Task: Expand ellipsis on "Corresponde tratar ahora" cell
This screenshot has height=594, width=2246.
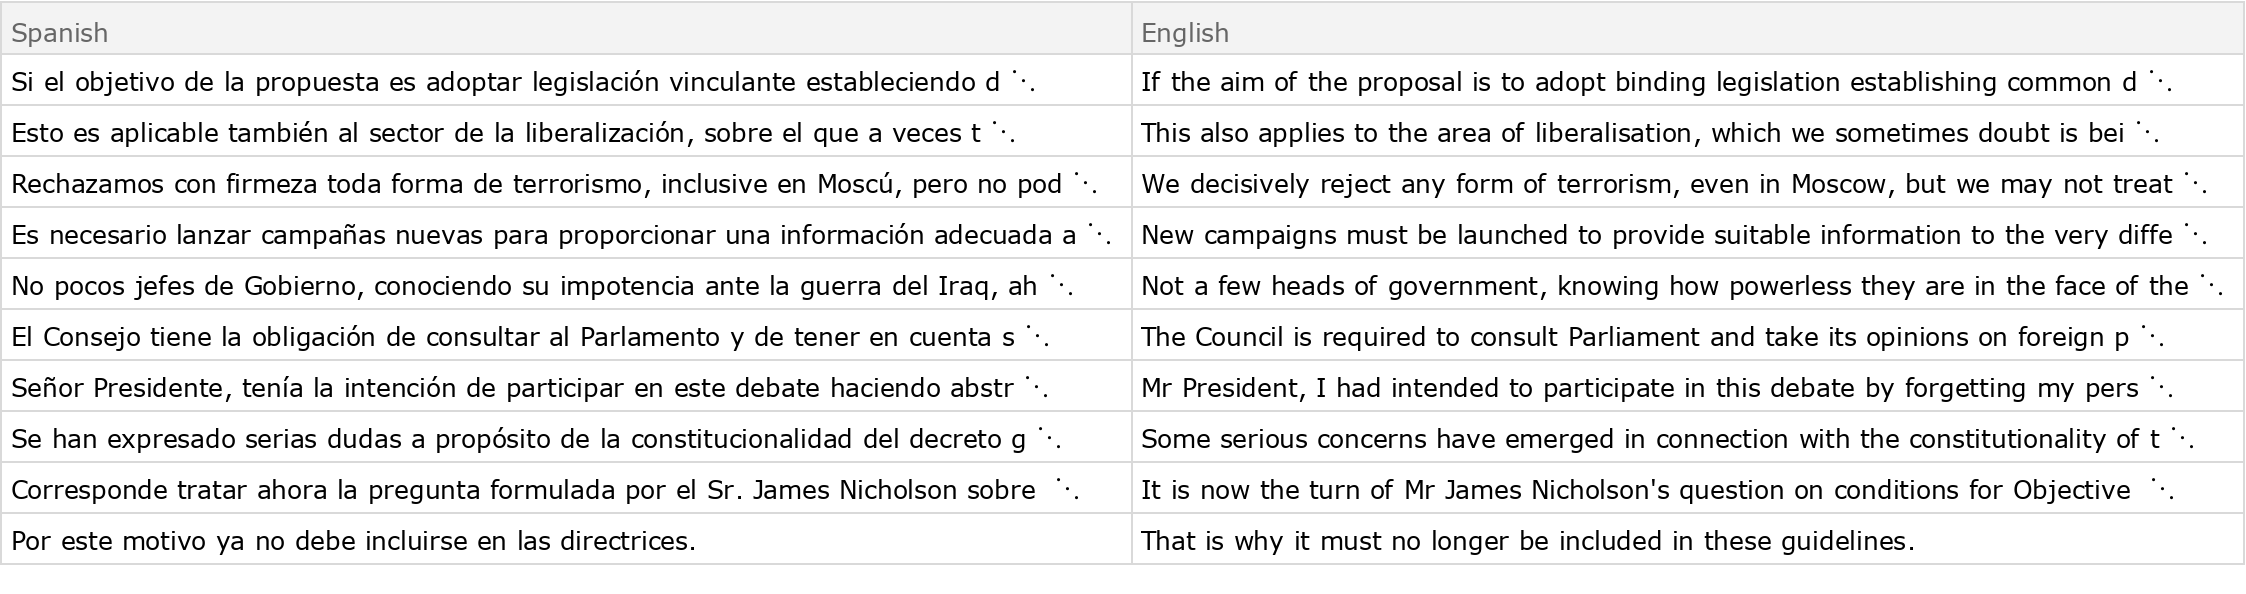Action: (1067, 490)
